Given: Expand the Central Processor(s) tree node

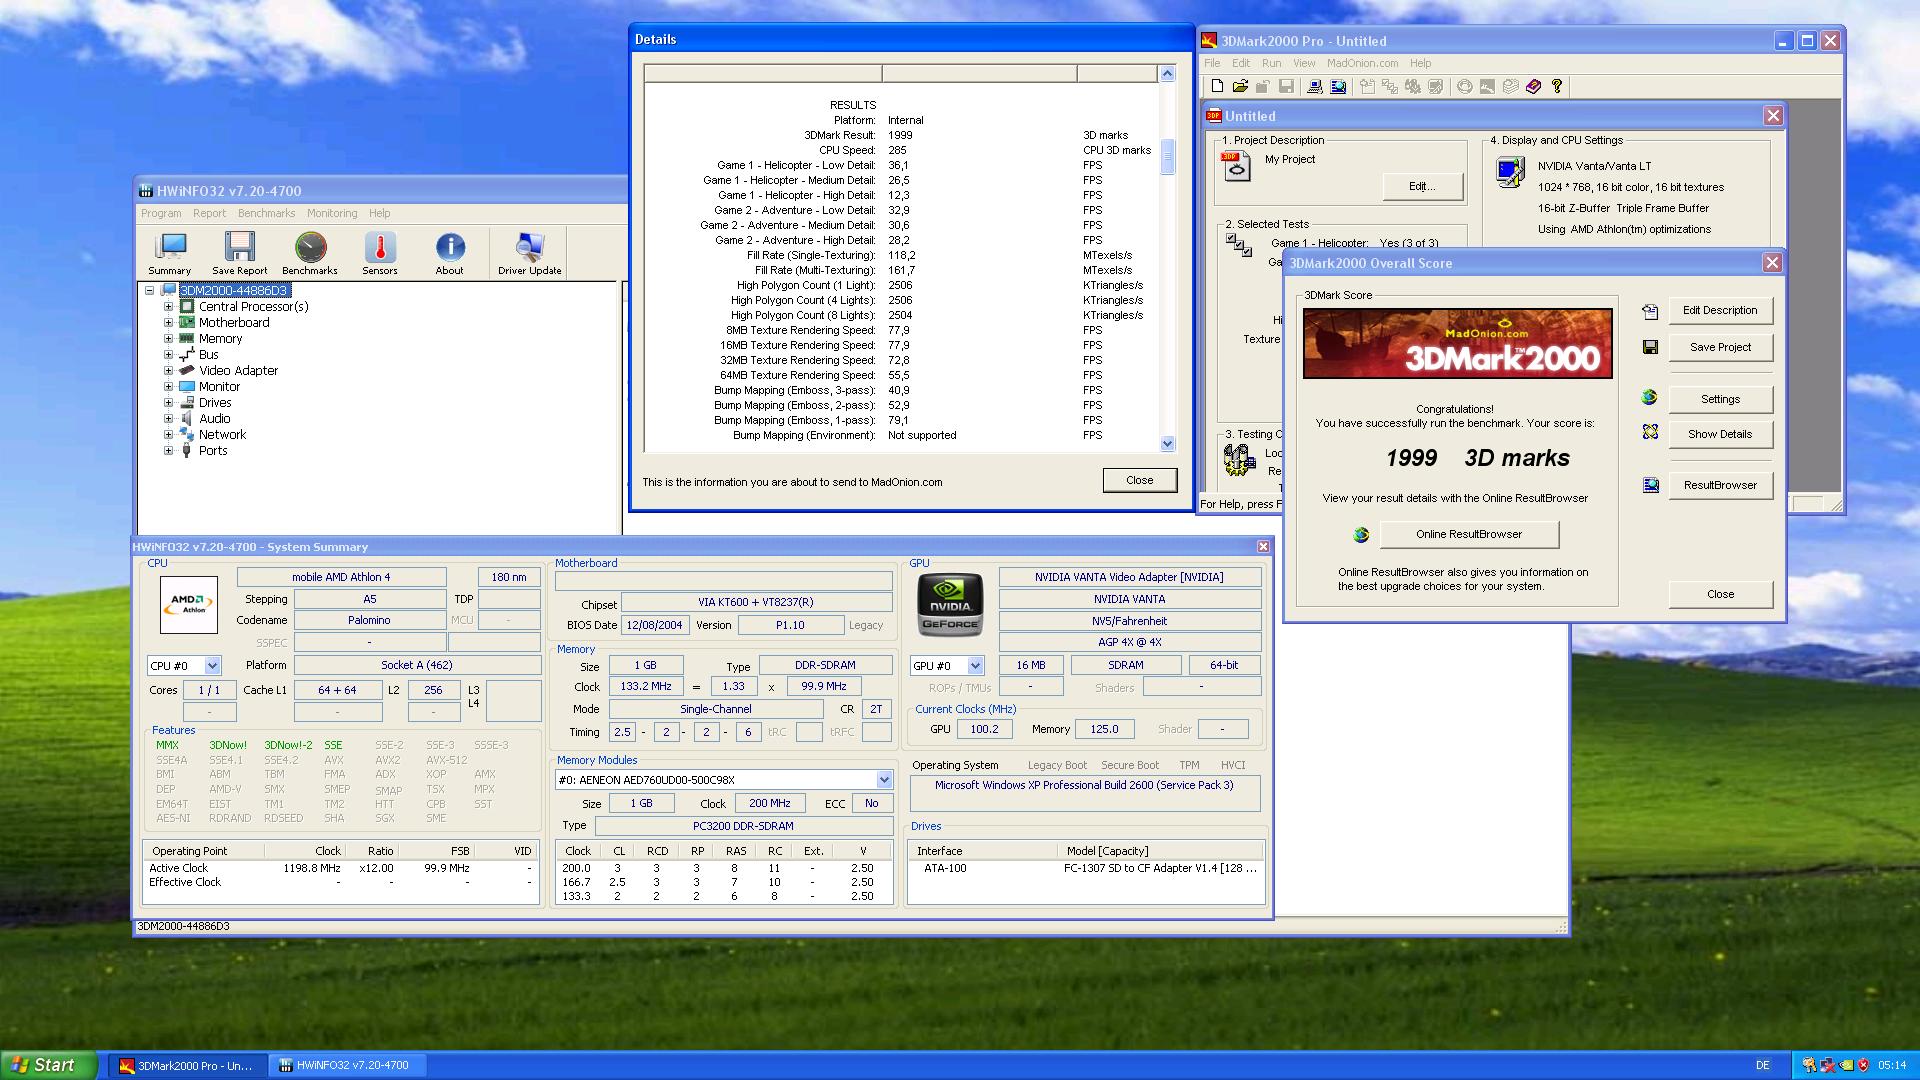Looking at the screenshot, I should point(169,307).
